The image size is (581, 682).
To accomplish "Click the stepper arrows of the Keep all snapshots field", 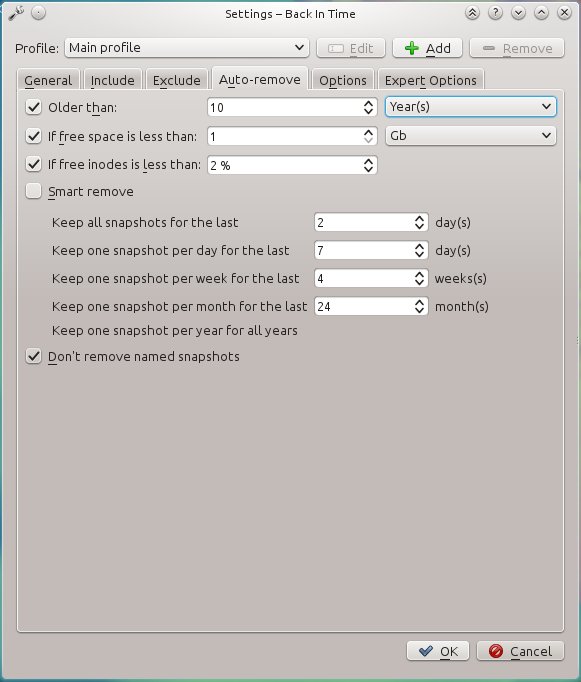I will pyautogui.click(x=419, y=222).
